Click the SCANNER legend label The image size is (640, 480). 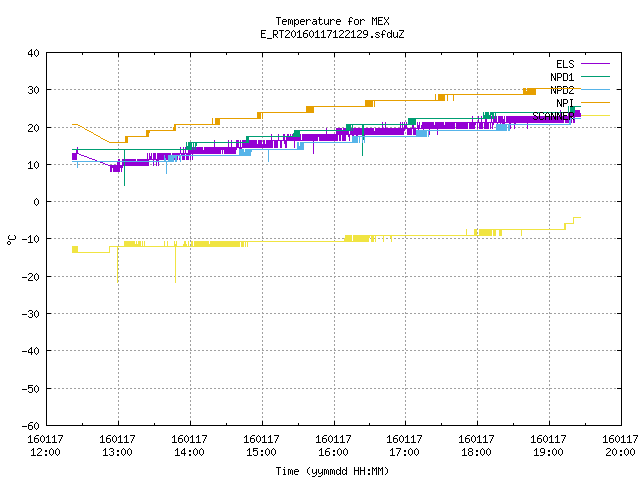pyautogui.click(x=553, y=116)
